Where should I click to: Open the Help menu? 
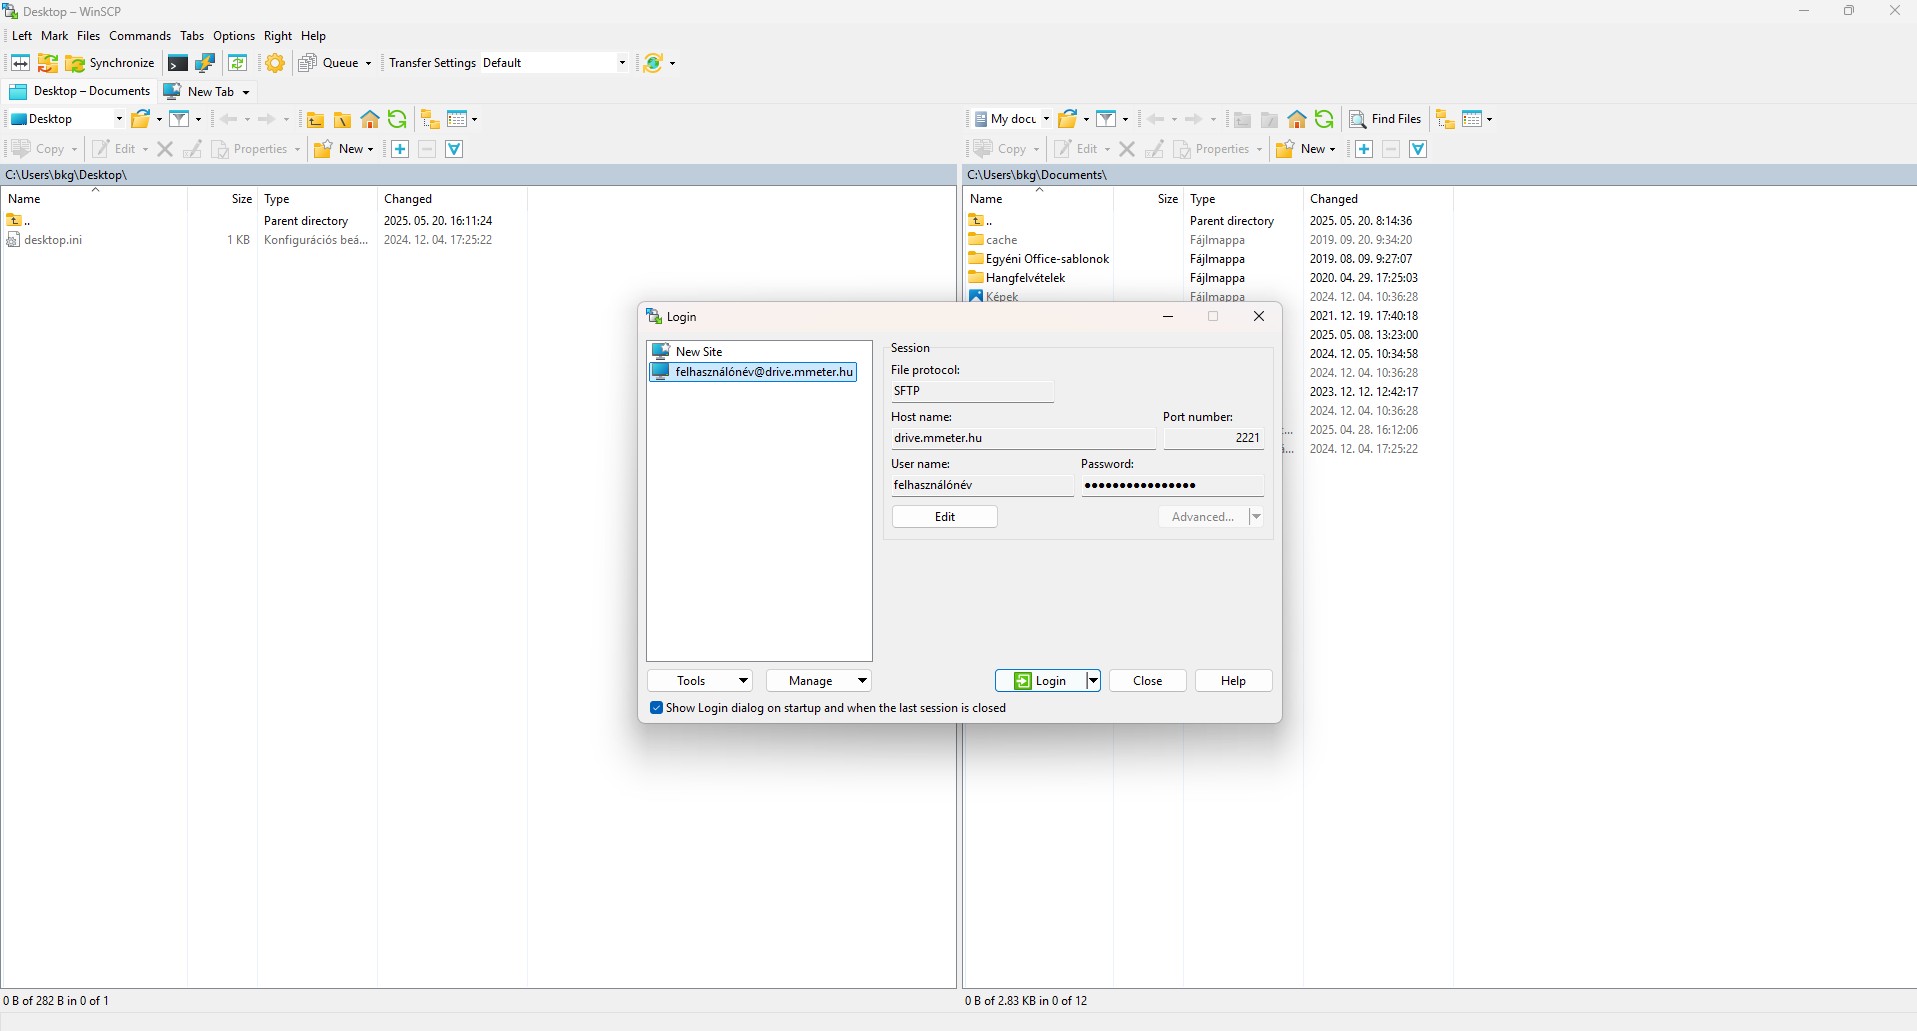click(314, 36)
